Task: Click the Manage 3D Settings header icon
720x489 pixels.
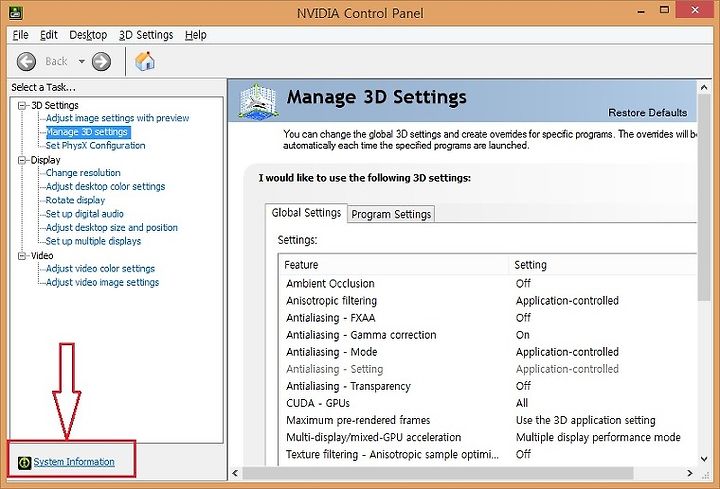Action: [259, 101]
